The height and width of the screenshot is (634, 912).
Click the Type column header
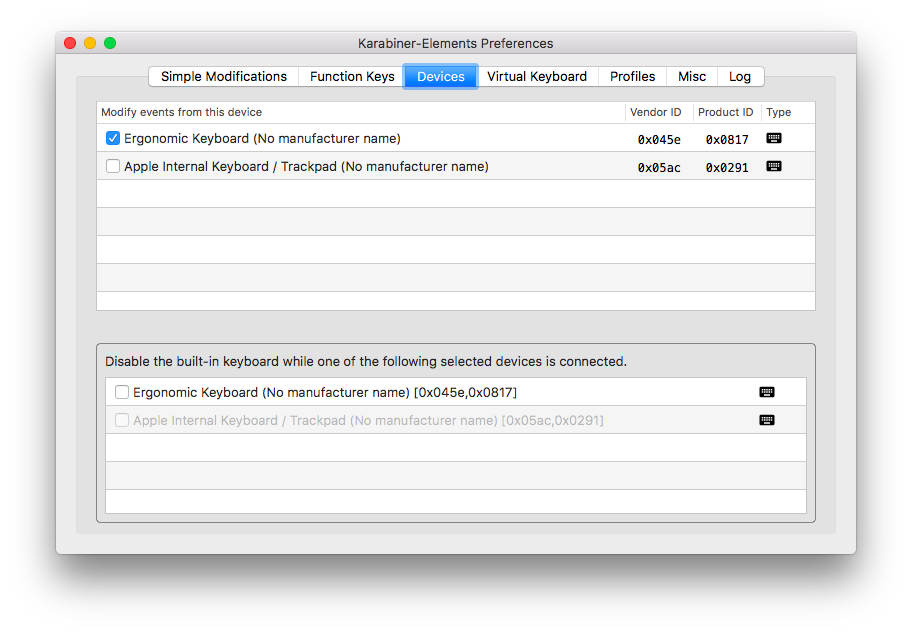click(x=788, y=112)
